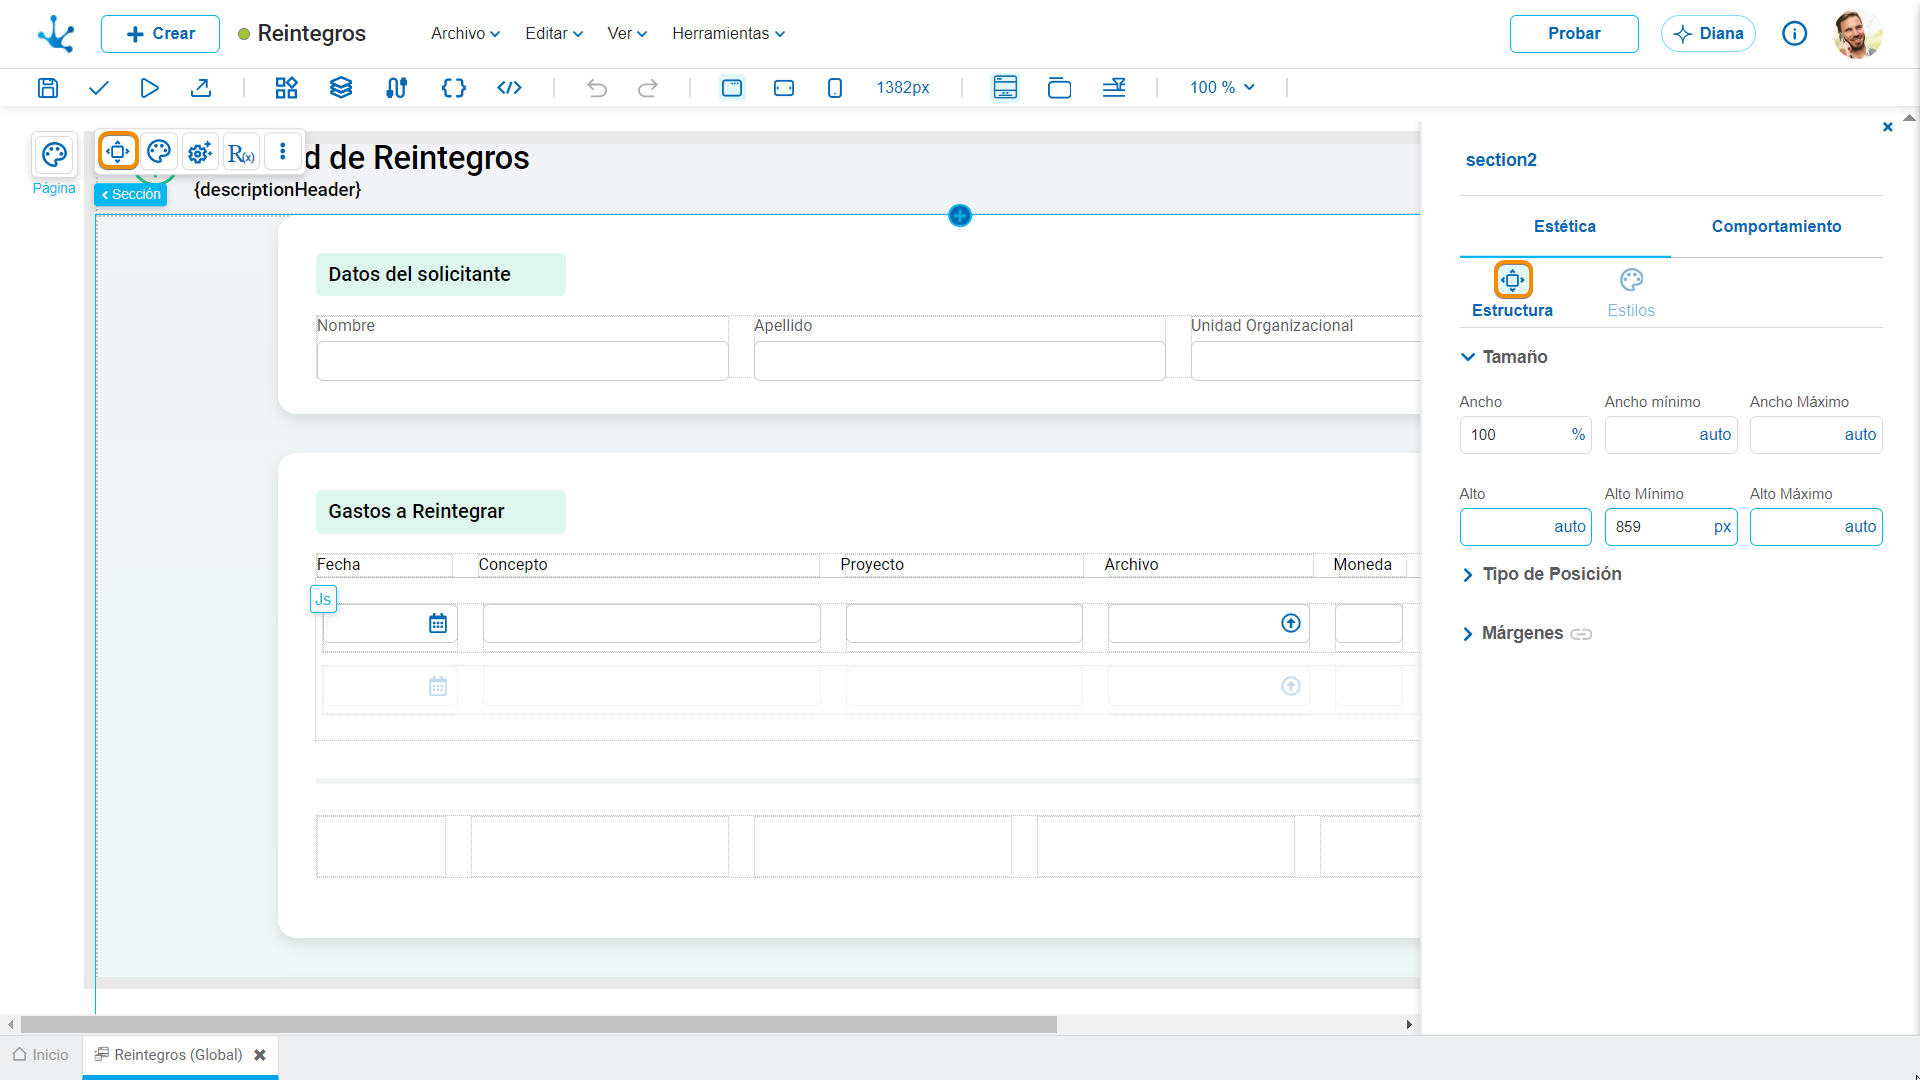Select the mobile device view icon
Viewport: 1920px width, 1080px height.
tap(835, 88)
